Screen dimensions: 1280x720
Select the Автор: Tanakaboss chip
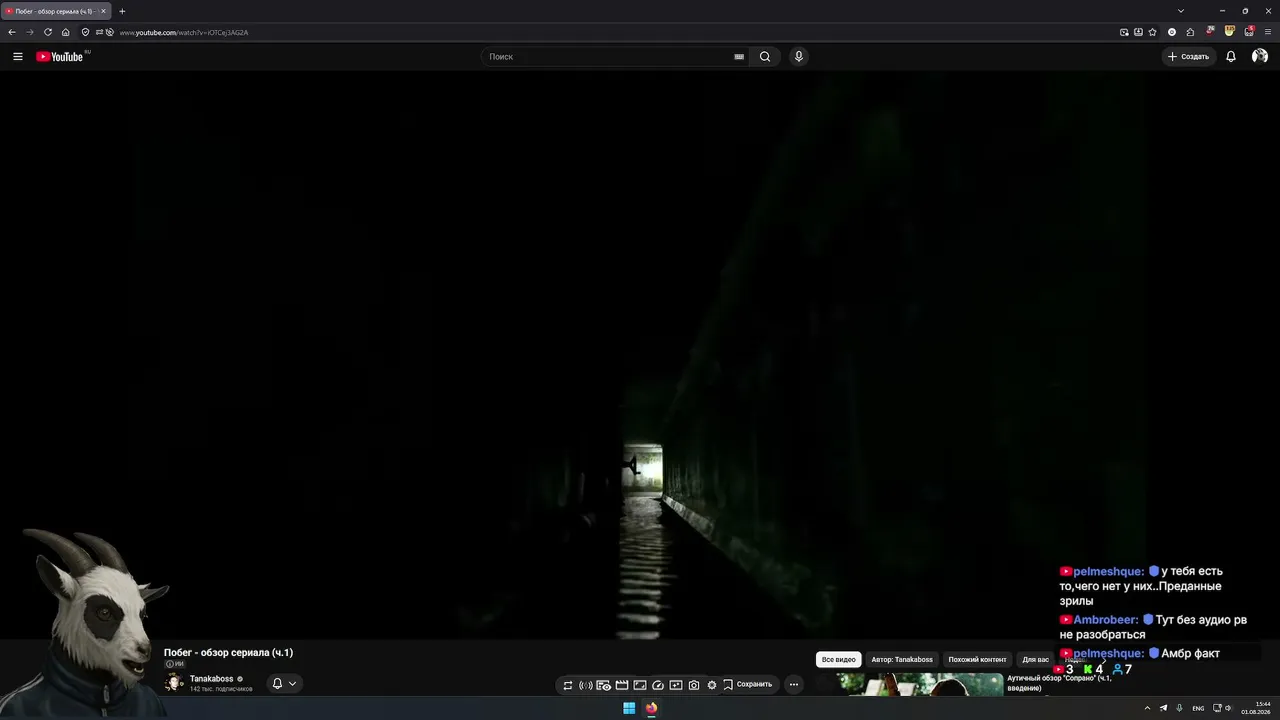902,660
